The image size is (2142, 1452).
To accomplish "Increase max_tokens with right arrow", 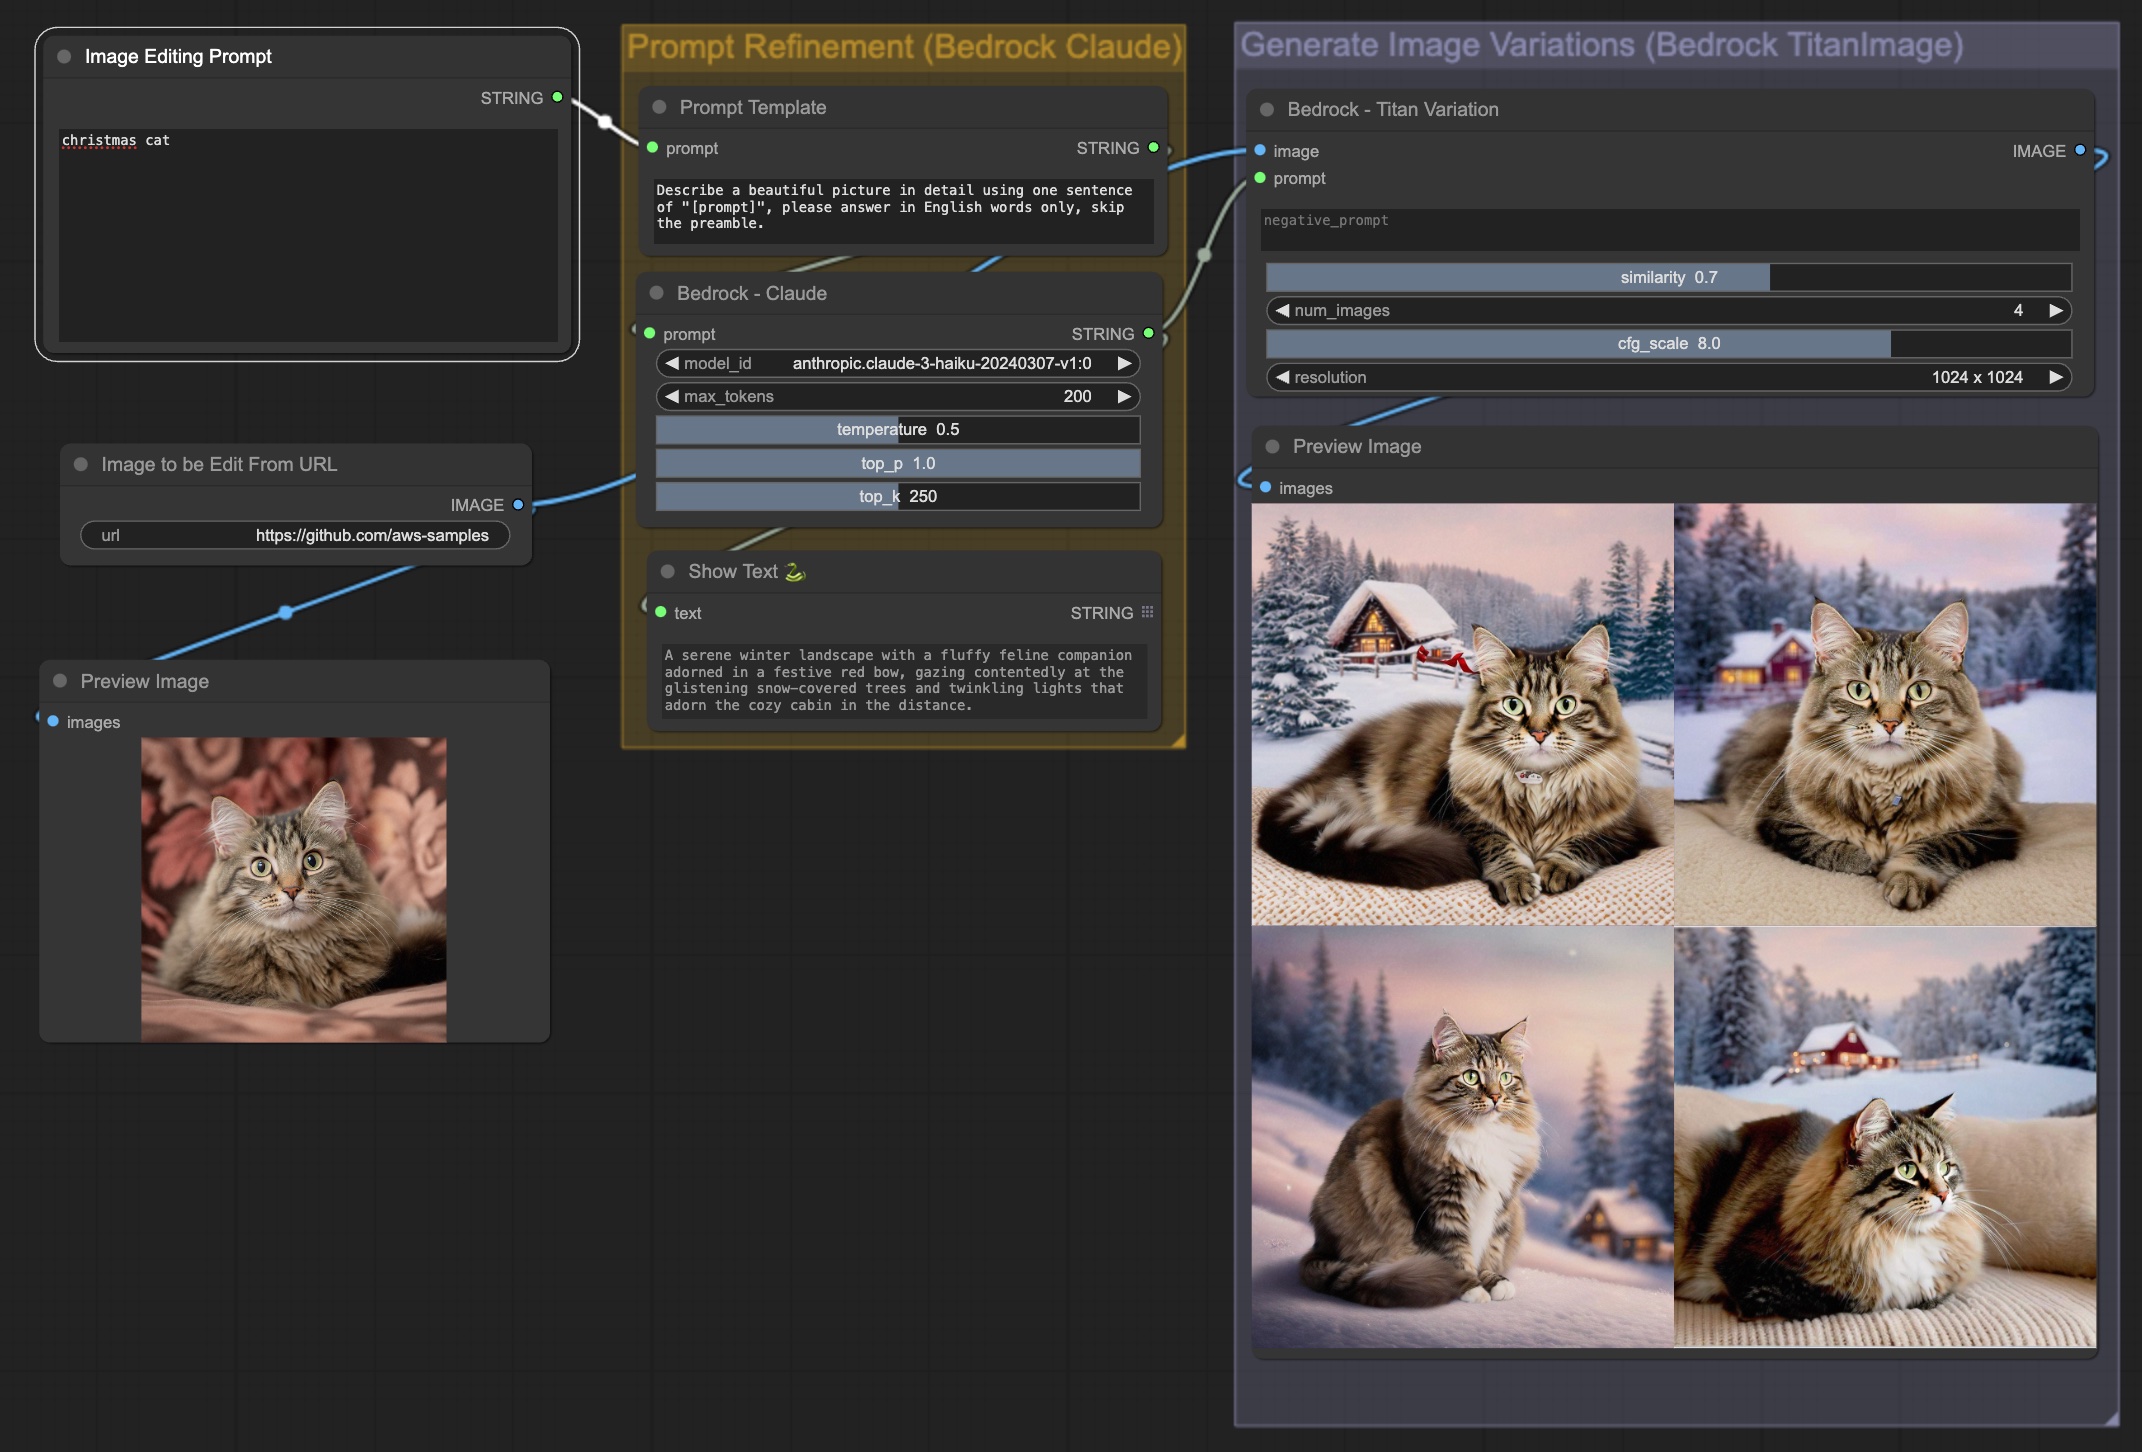I will 1124,396.
